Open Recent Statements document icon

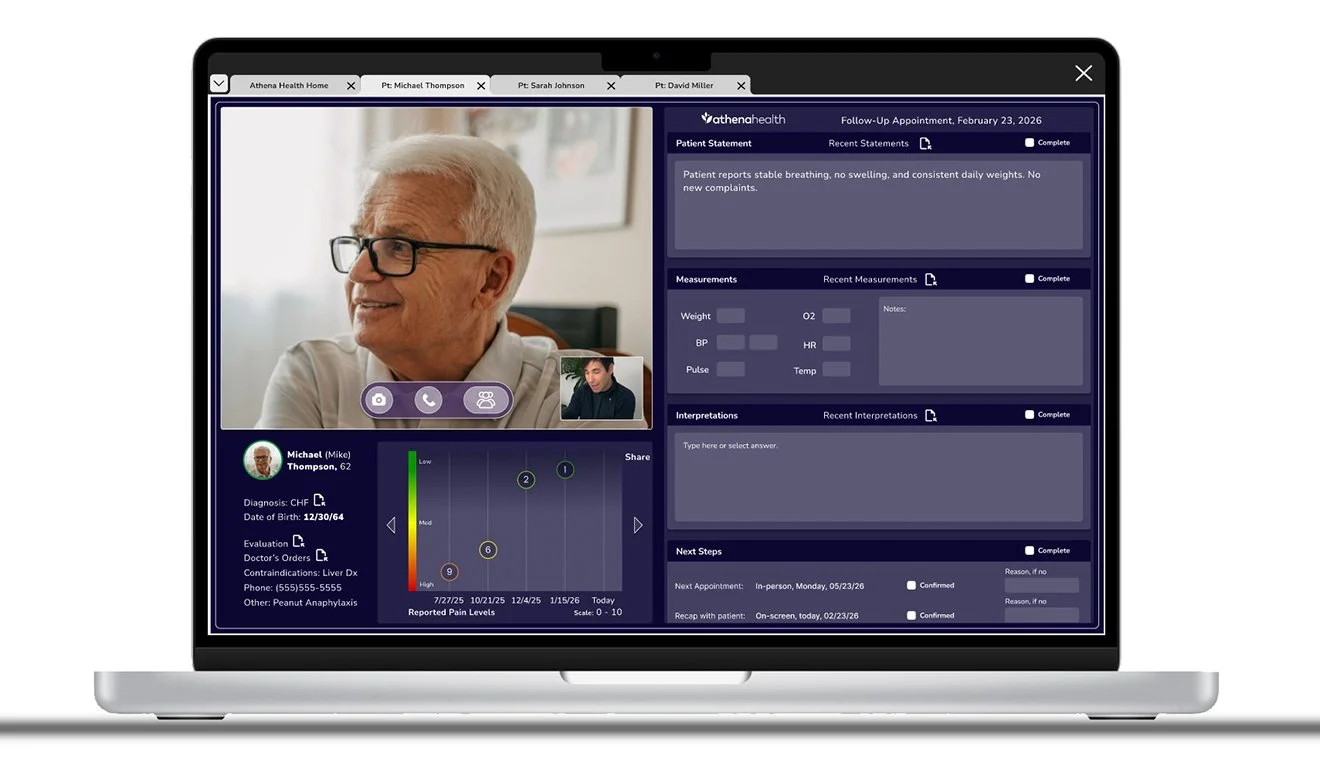coord(925,143)
